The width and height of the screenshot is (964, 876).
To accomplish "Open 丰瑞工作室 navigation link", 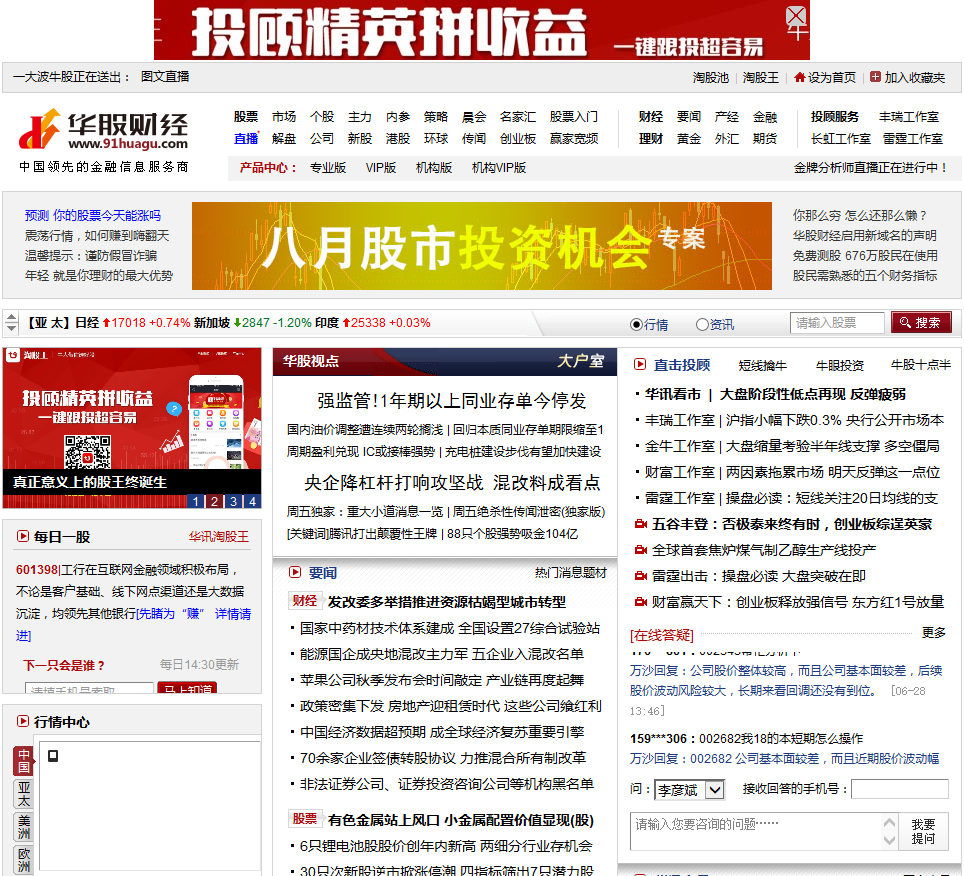I will (x=909, y=116).
